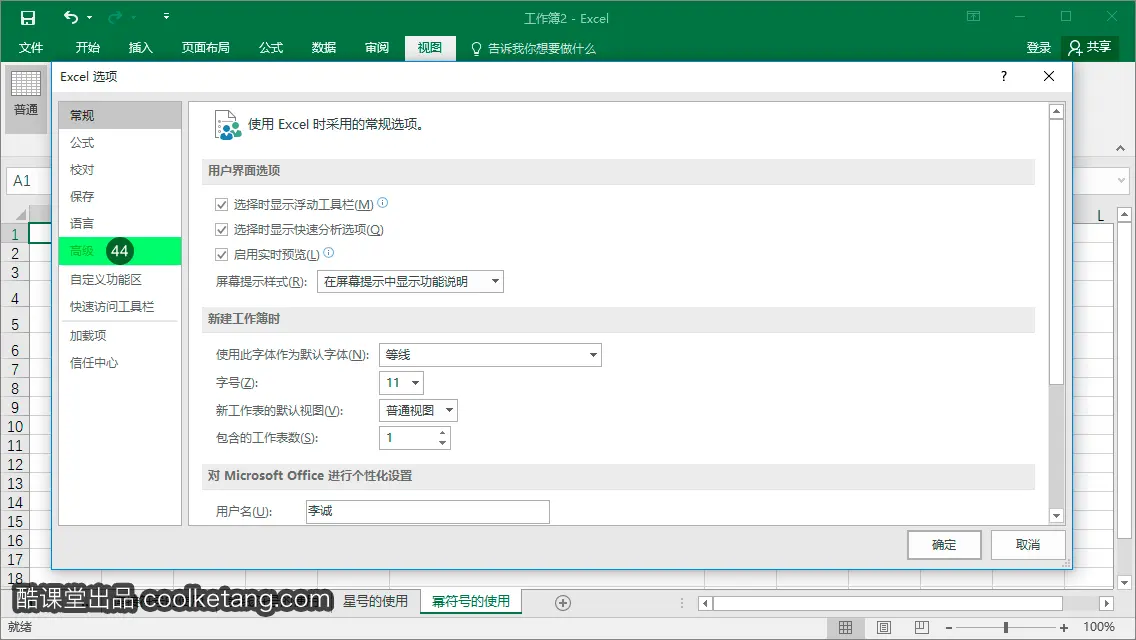The height and width of the screenshot is (640, 1136).
Task: Collapse the ribbon with up chevron
Action: (1120, 148)
